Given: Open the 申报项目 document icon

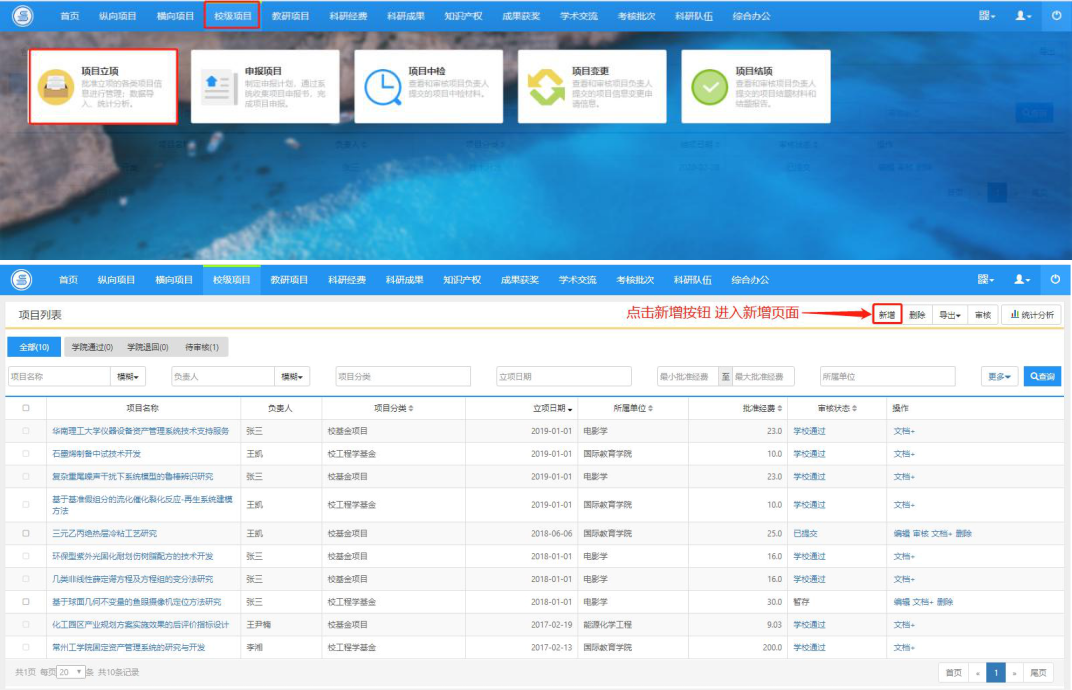Looking at the screenshot, I should pos(219,88).
